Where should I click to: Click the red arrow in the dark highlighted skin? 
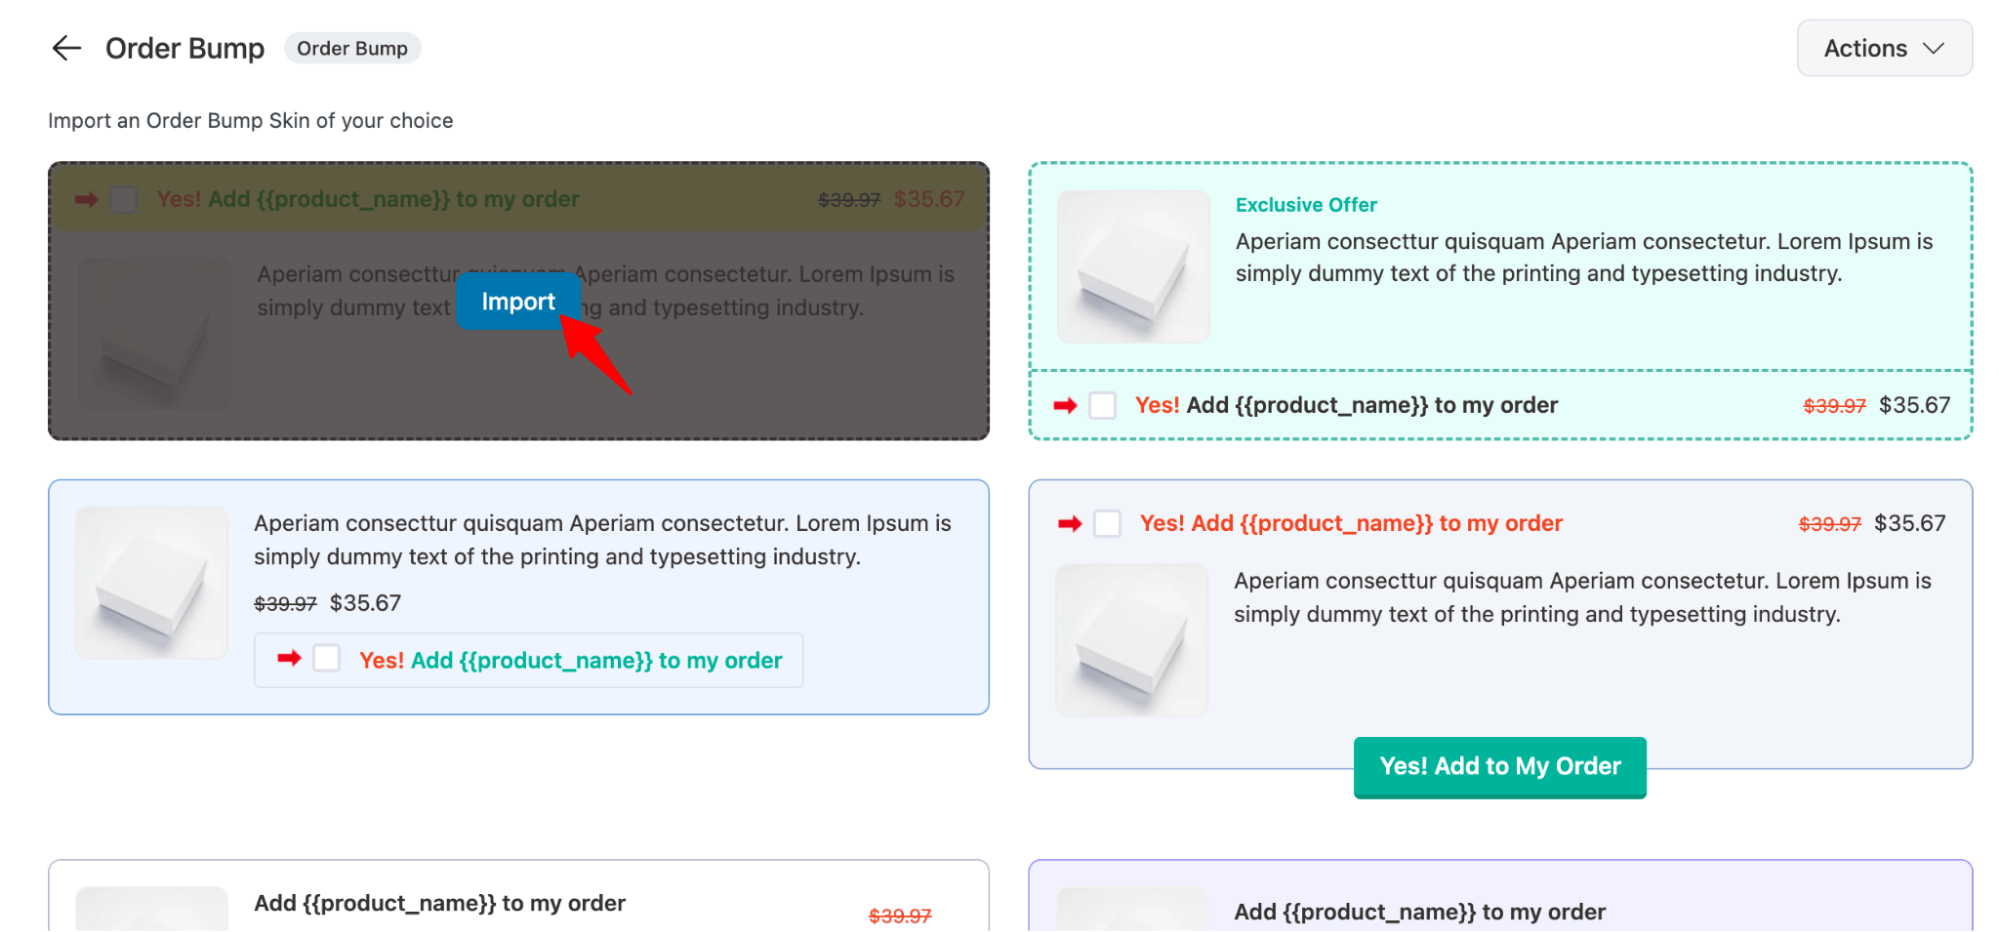[x=84, y=199]
